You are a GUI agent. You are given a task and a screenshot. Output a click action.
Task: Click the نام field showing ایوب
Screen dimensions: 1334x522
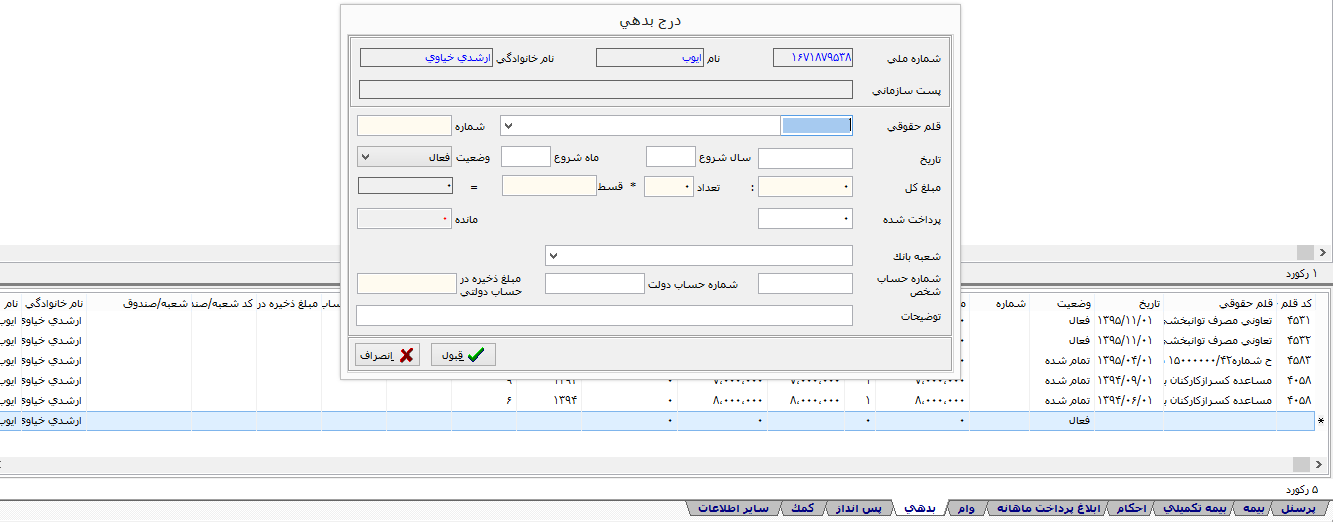pyautogui.click(x=650, y=58)
